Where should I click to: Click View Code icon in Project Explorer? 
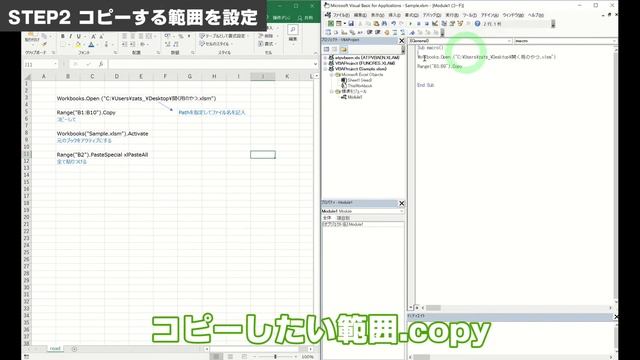click(327, 49)
